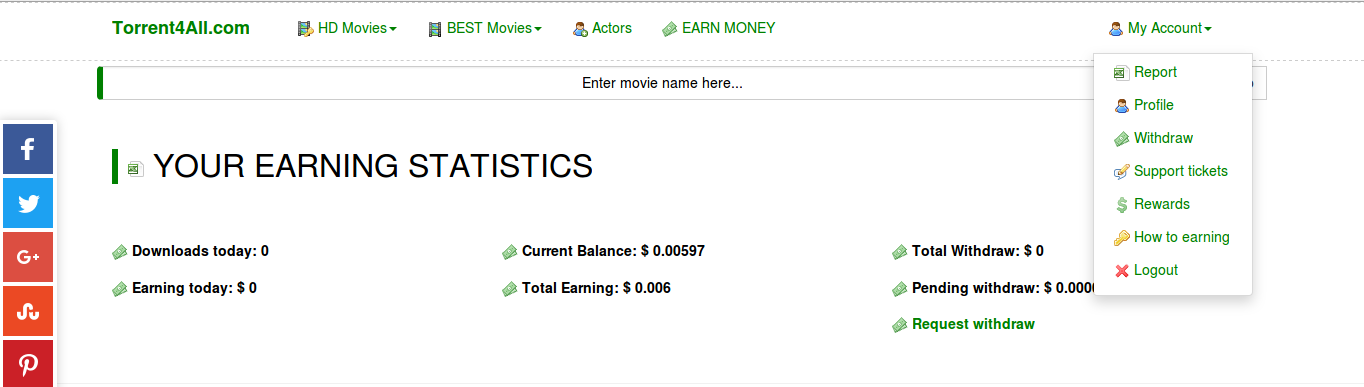Viewport: 1364px width, 387px height.
Task: Share page via Facebook icon
Action: click(28, 149)
